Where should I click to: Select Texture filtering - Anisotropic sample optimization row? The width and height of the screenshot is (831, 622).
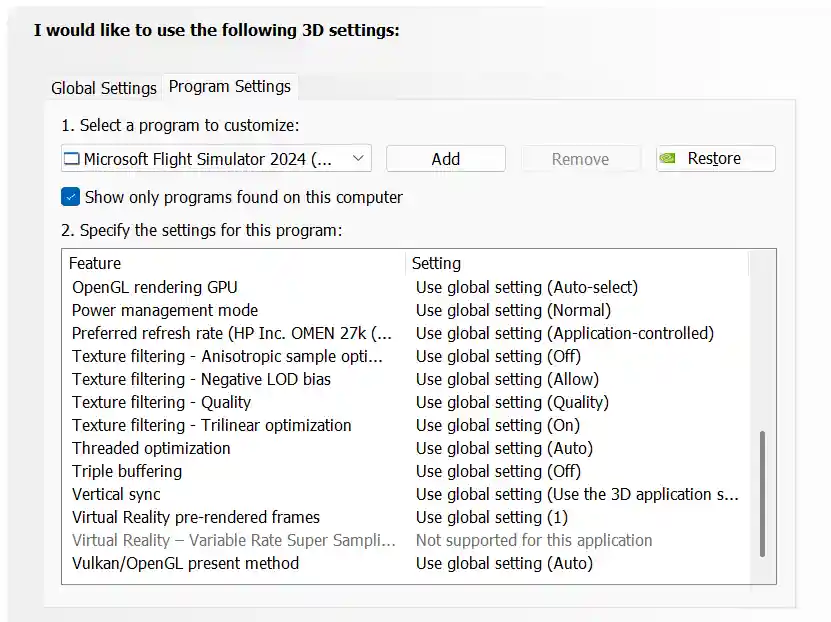pyautogui.click(x=227, y=356)
